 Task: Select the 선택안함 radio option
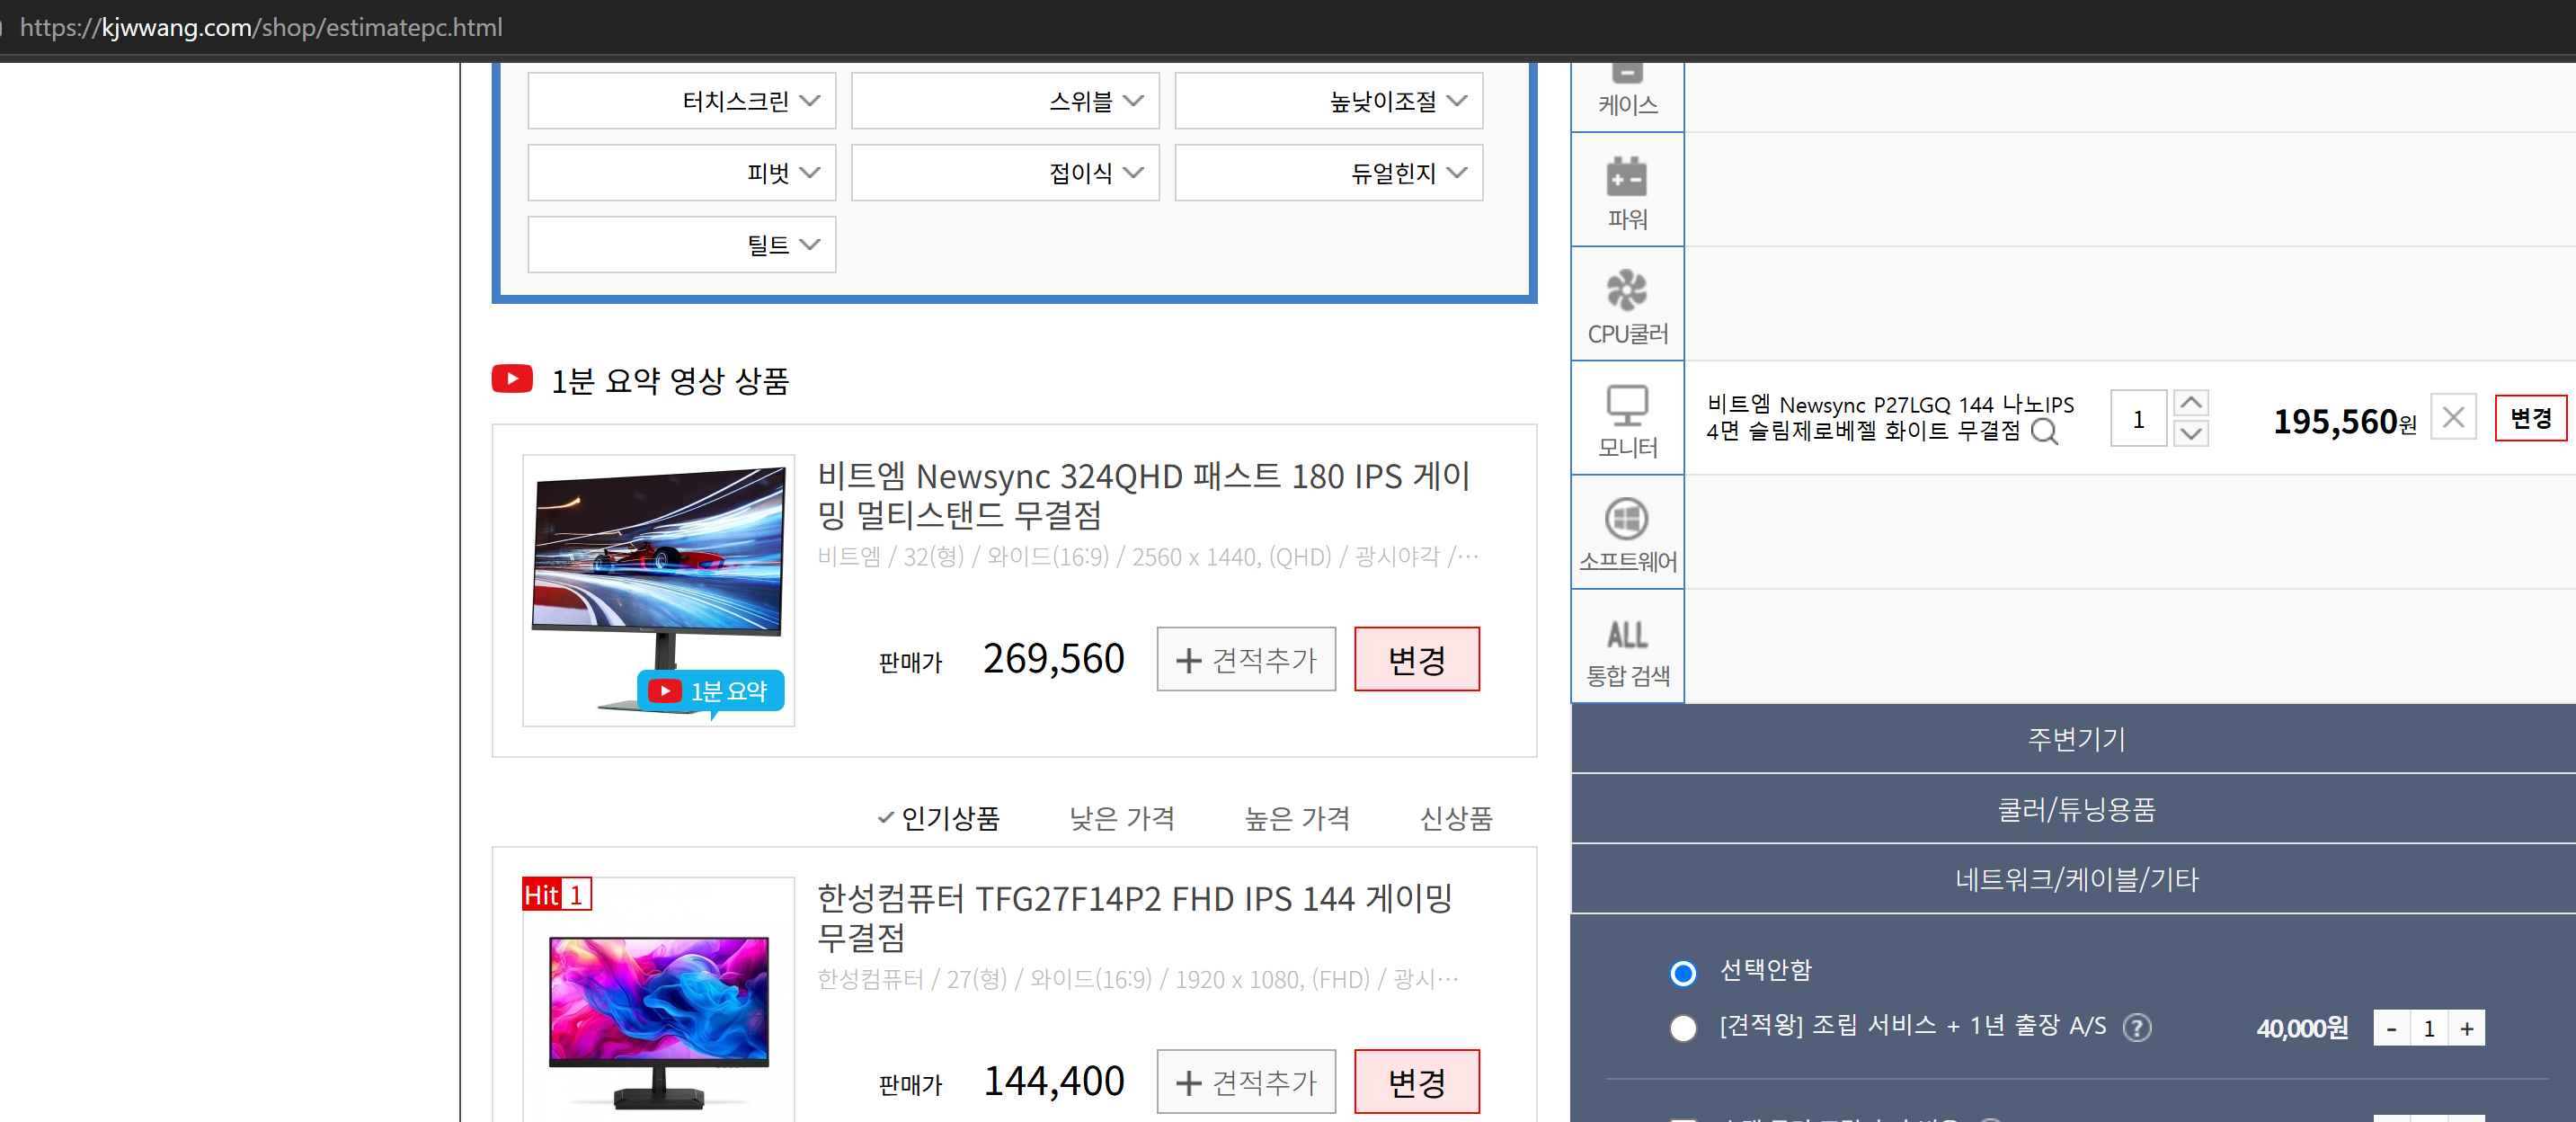[x=1683, y=972]
